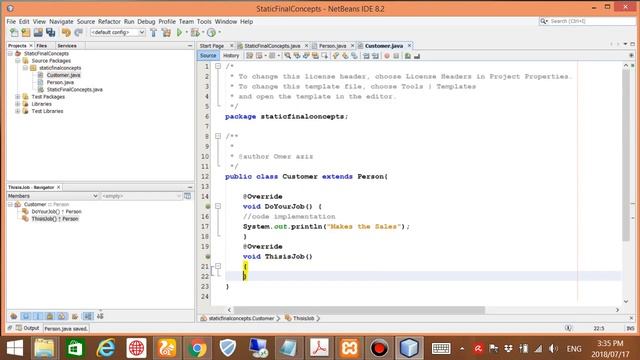Click the Save All toolbar icon
The height and width of the screenshot is (360, 640).
pos(51,32)
